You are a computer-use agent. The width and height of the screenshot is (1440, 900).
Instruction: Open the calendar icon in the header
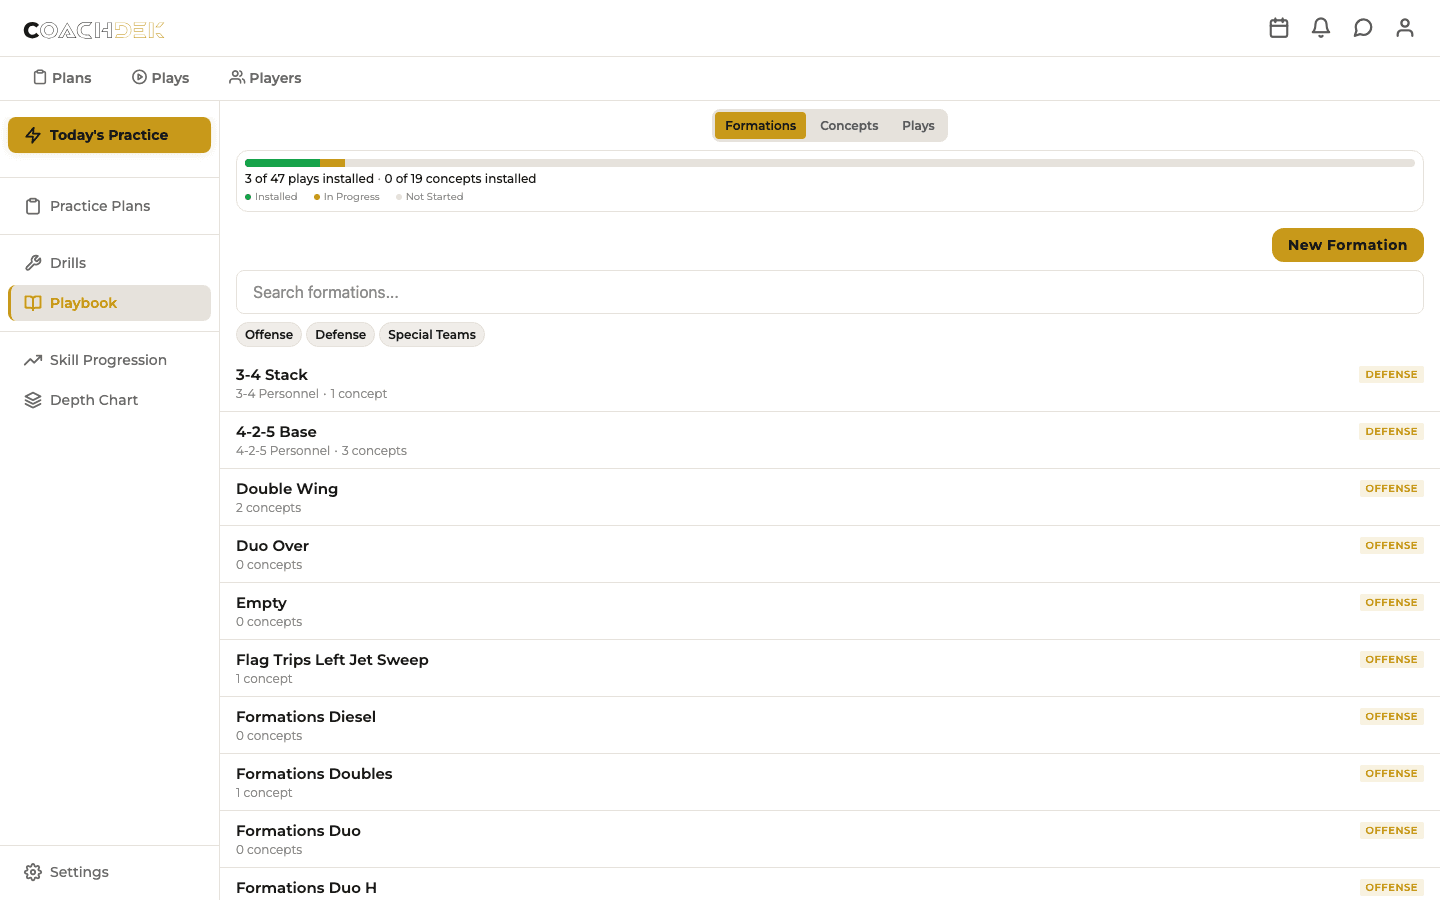pyautogui.click(x=1279, y=28)
